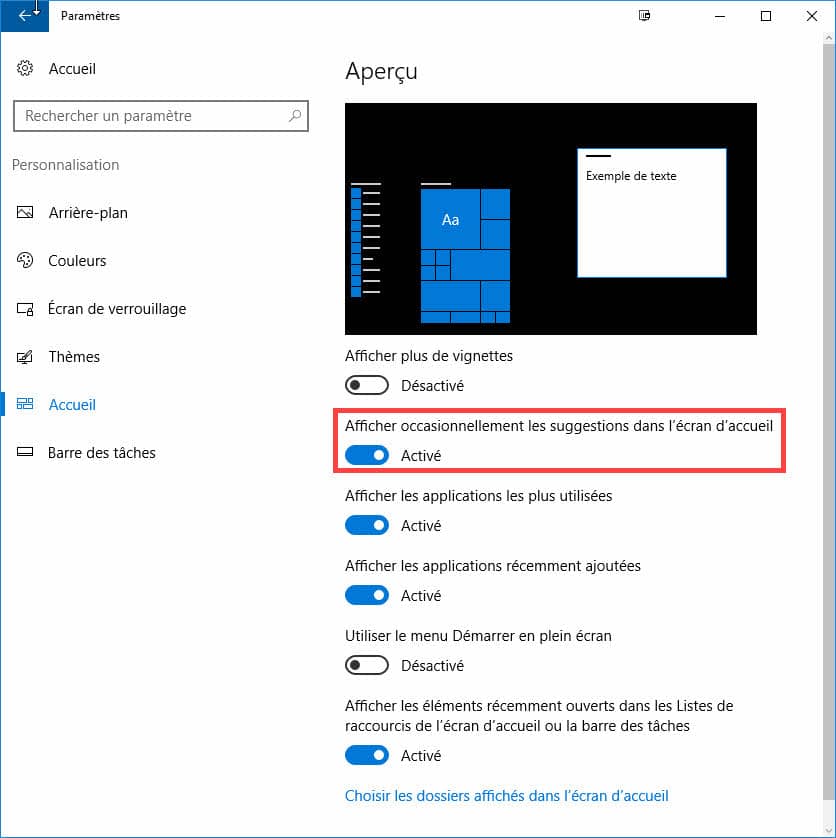Click the Exemple de texte preview box
This screenshot has height=838, width=836.
[x=652, y=213]
